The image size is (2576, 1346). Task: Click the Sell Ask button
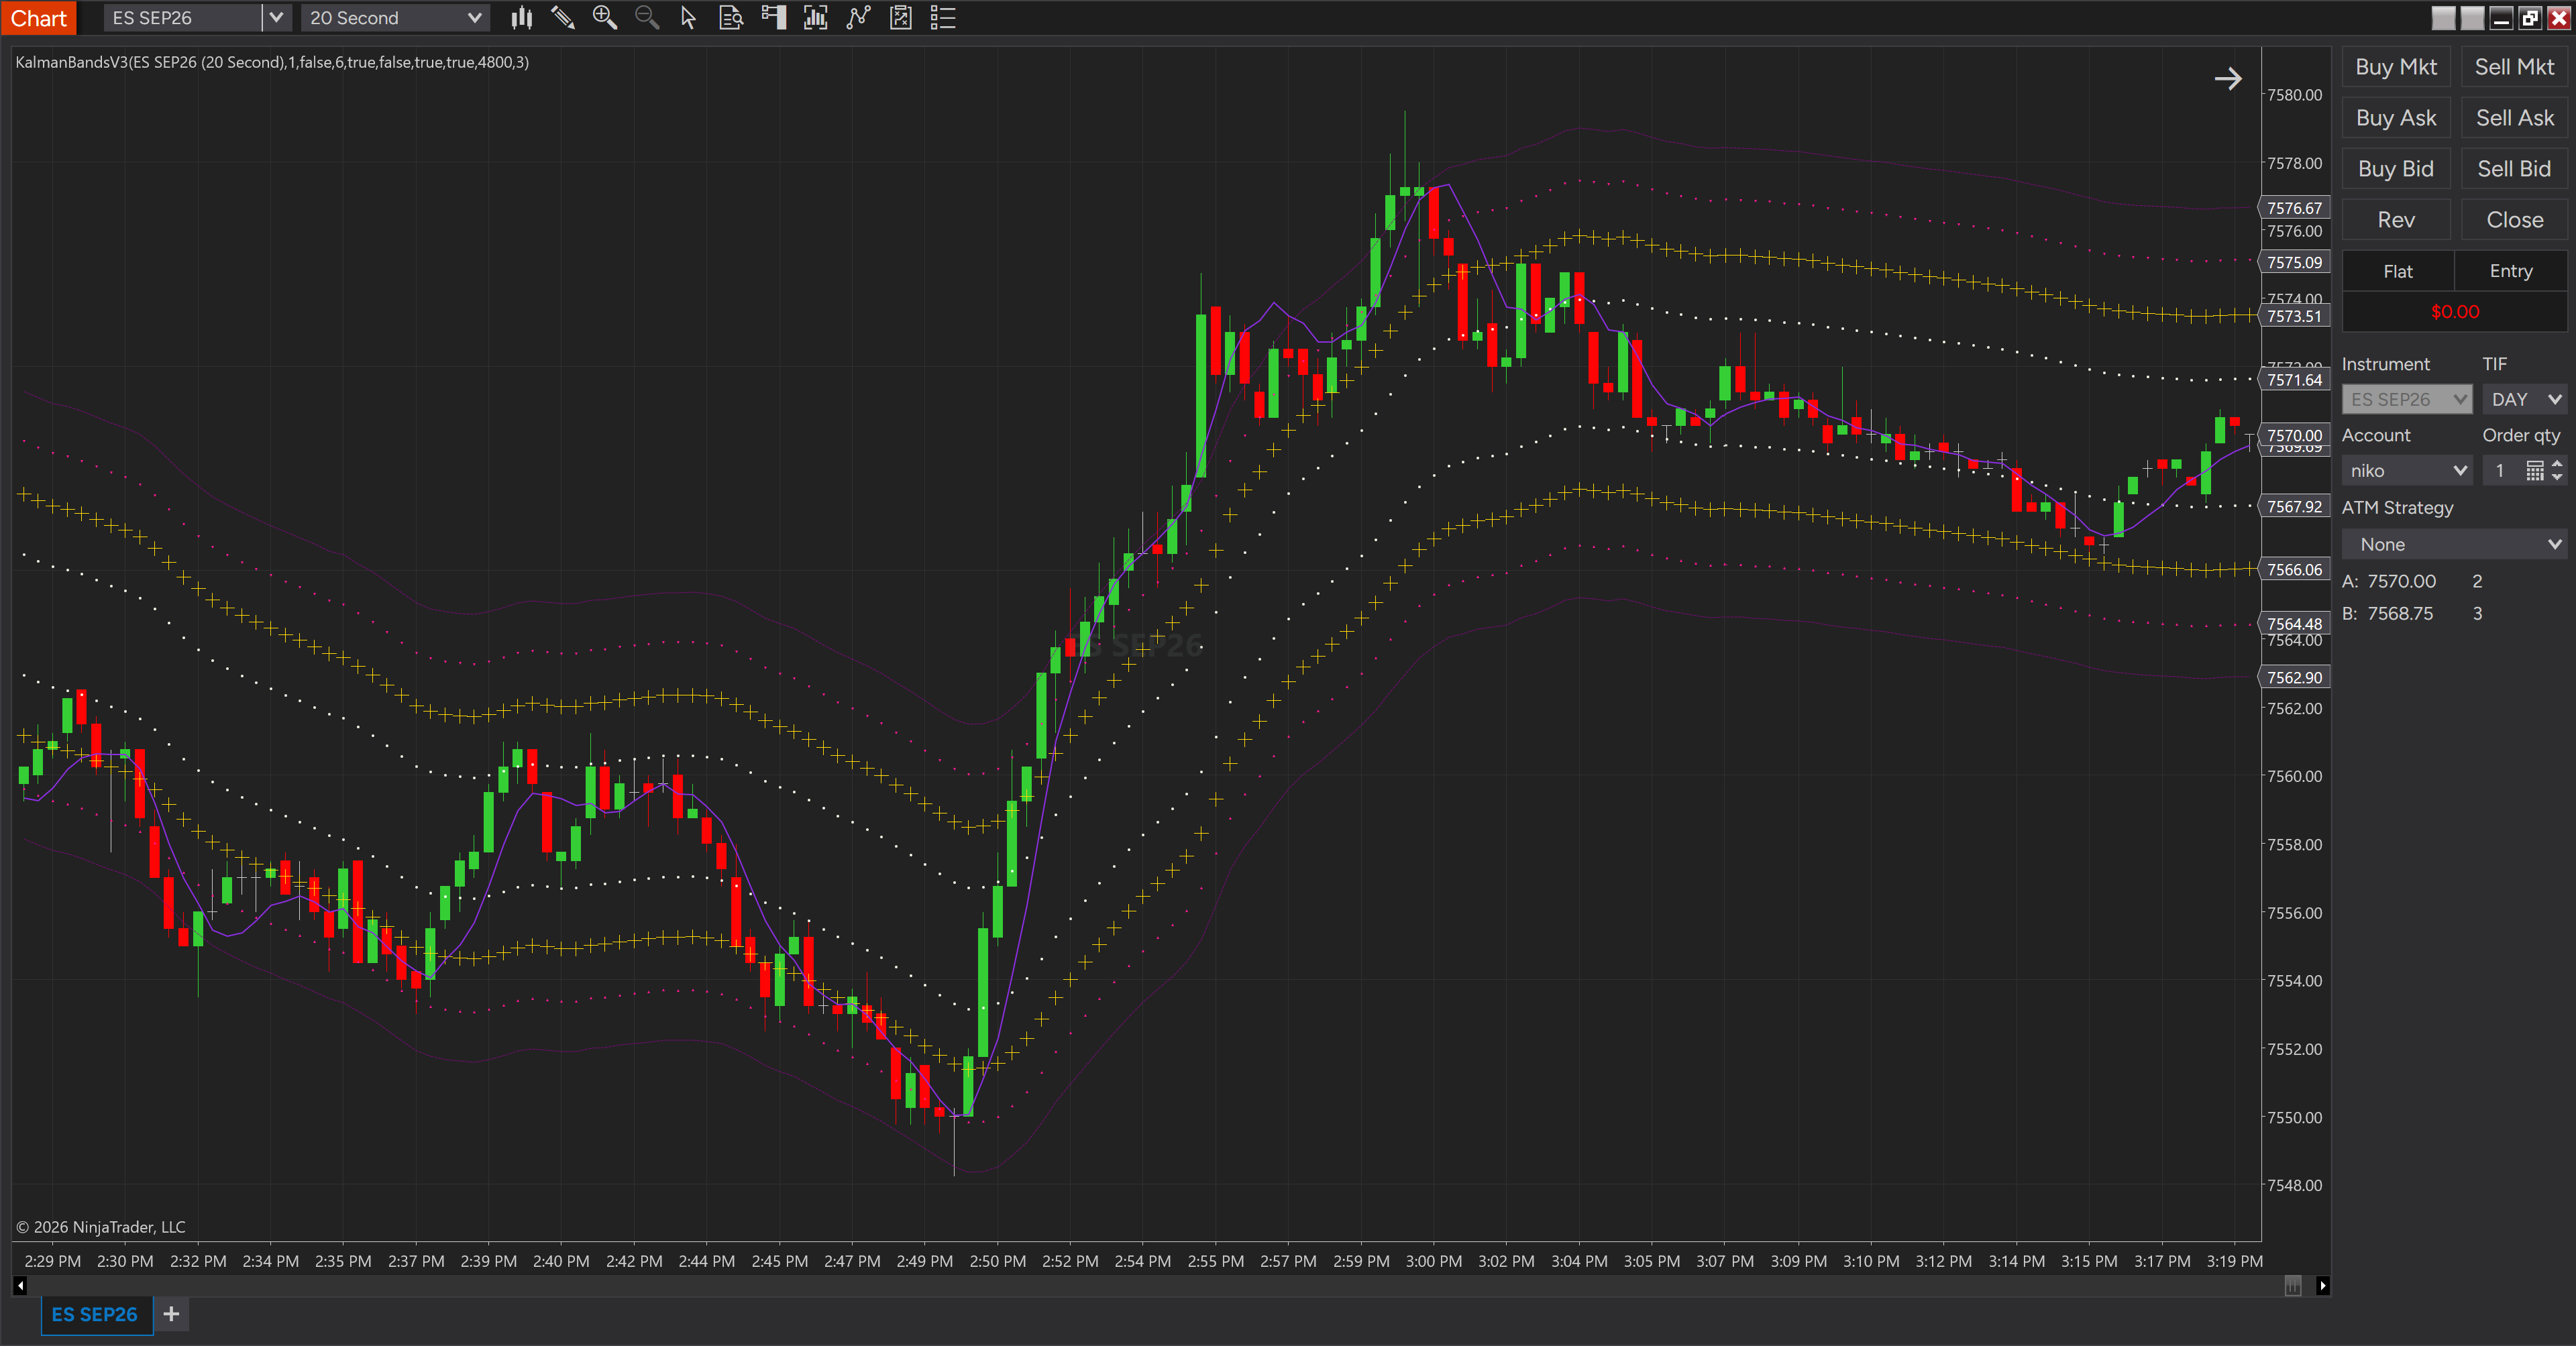[x=2514, y=118]
